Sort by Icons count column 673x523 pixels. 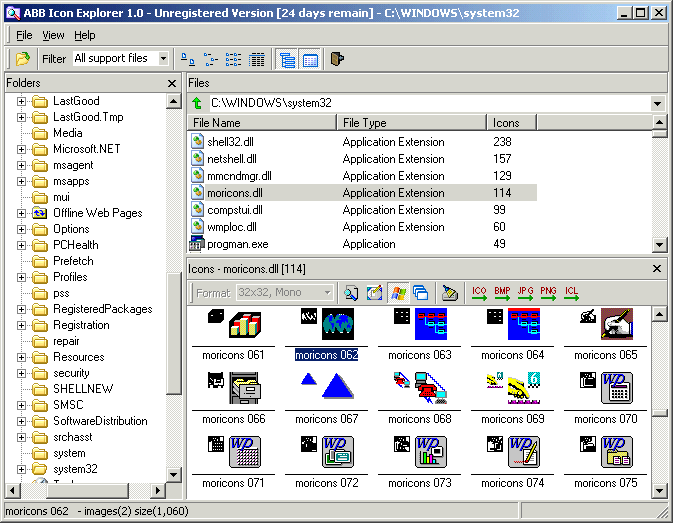pyautogui.click(x=512, y=123)
